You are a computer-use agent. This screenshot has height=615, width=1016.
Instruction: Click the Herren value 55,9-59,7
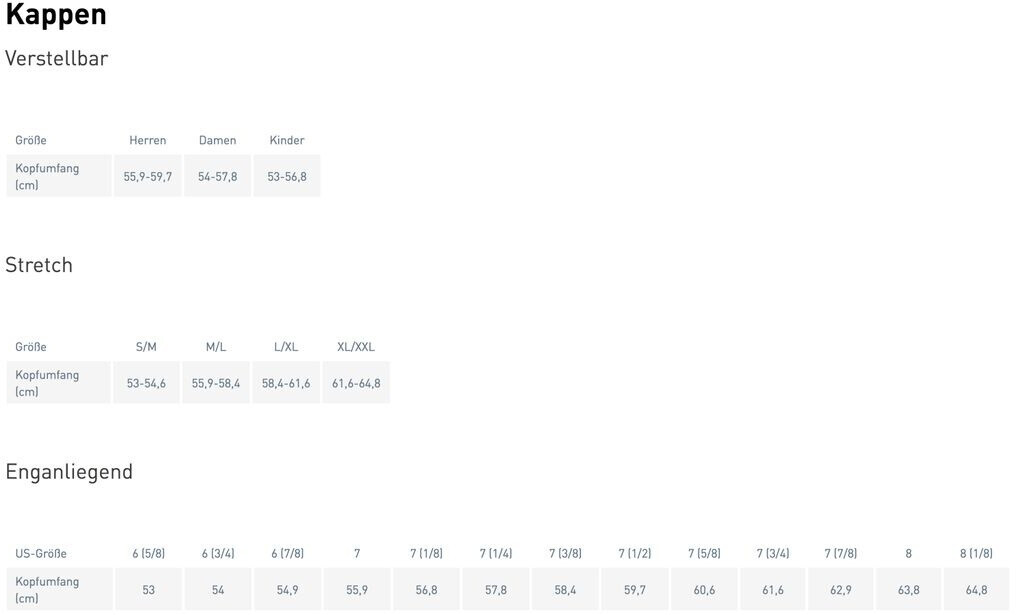[148, 177]
